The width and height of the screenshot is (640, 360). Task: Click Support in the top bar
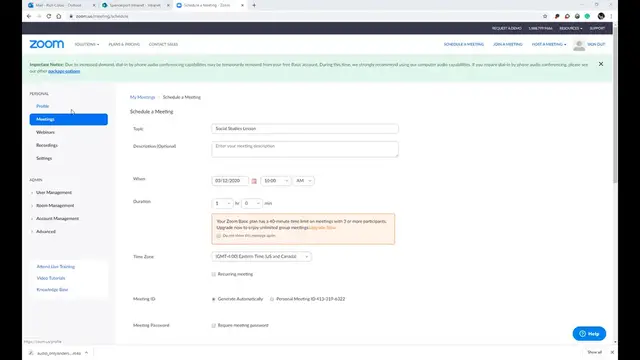coord(597,29)
